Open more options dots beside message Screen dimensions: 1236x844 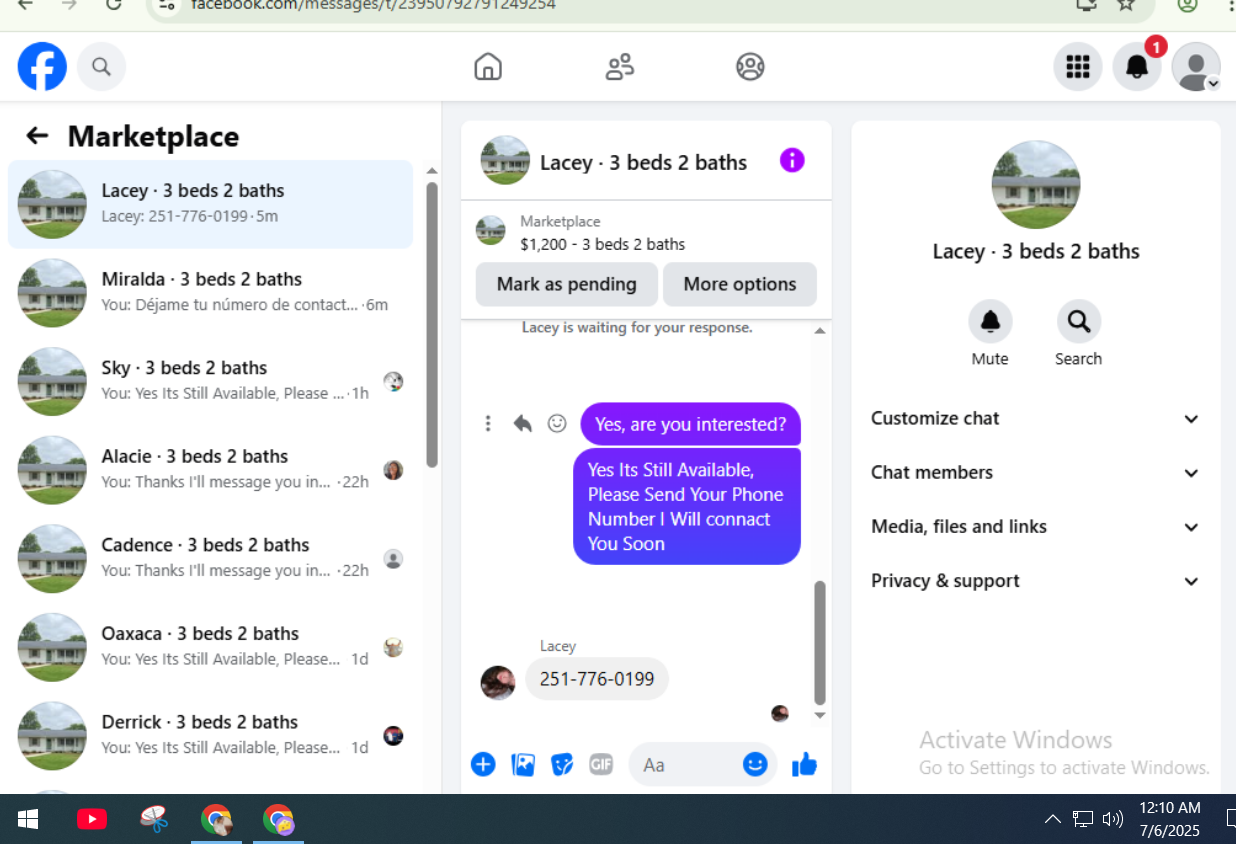pos(488,424)
